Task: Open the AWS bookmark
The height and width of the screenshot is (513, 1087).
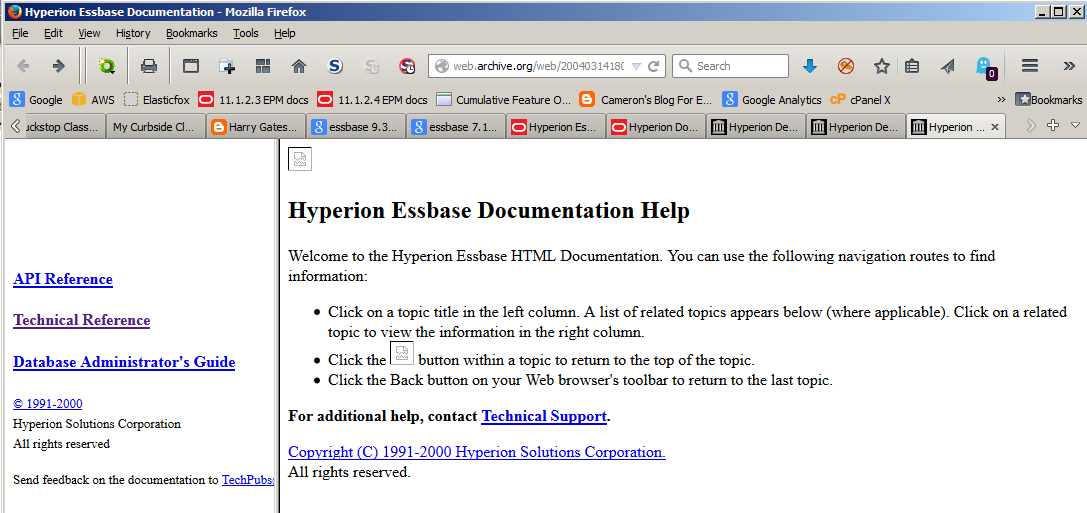Action: pyautogui.click(x=94, y=100)
